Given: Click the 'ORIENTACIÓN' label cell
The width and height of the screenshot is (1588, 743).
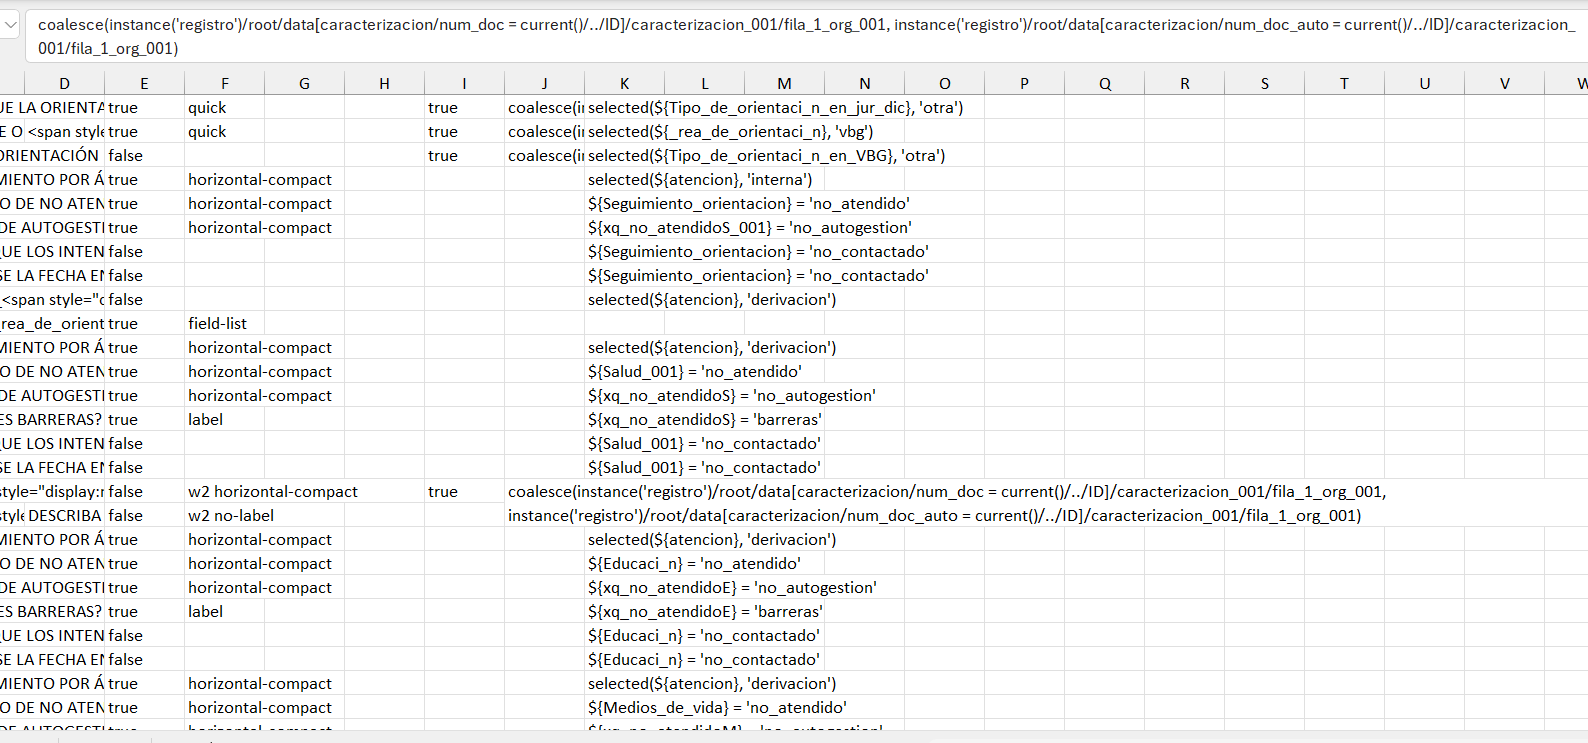Looking at the screenshot, I should [x=52, y=155].
